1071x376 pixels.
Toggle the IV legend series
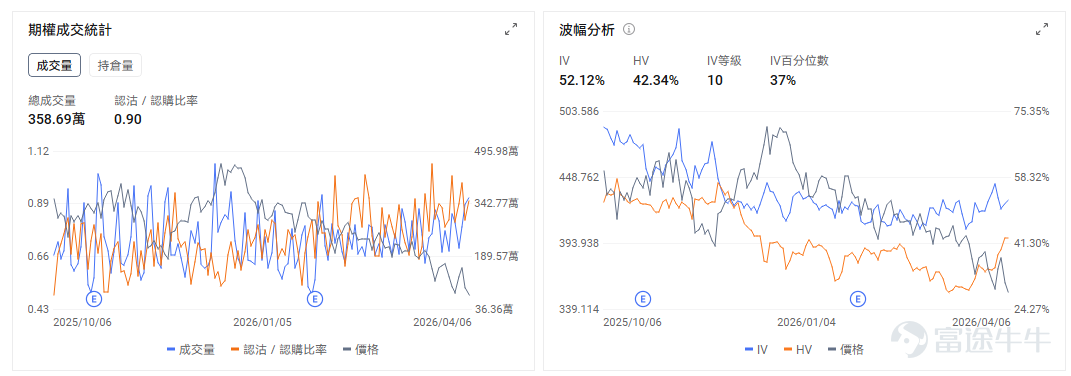coord(756,350)
